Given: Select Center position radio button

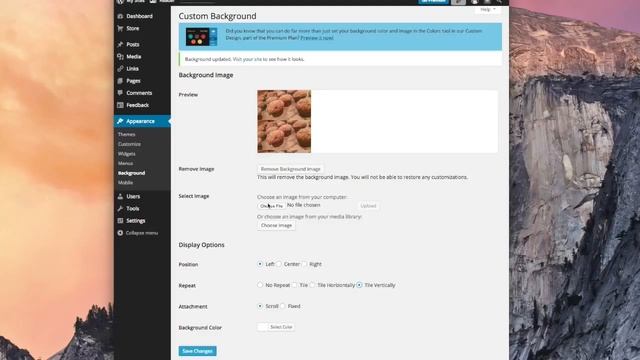Looking at the screenshot, I should (x=279, y=264).
